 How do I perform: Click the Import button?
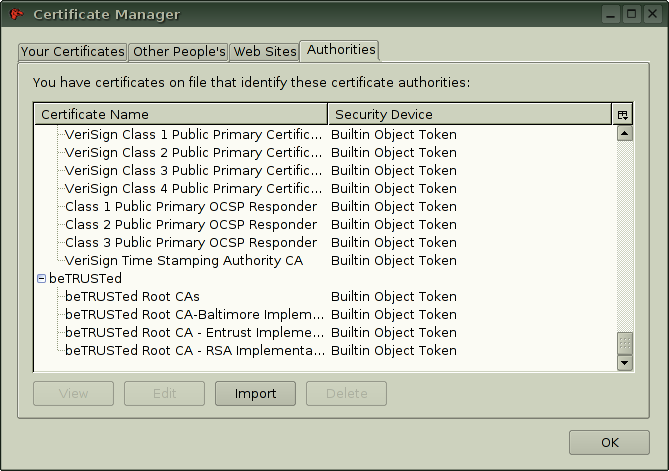(x=255, y=393)
